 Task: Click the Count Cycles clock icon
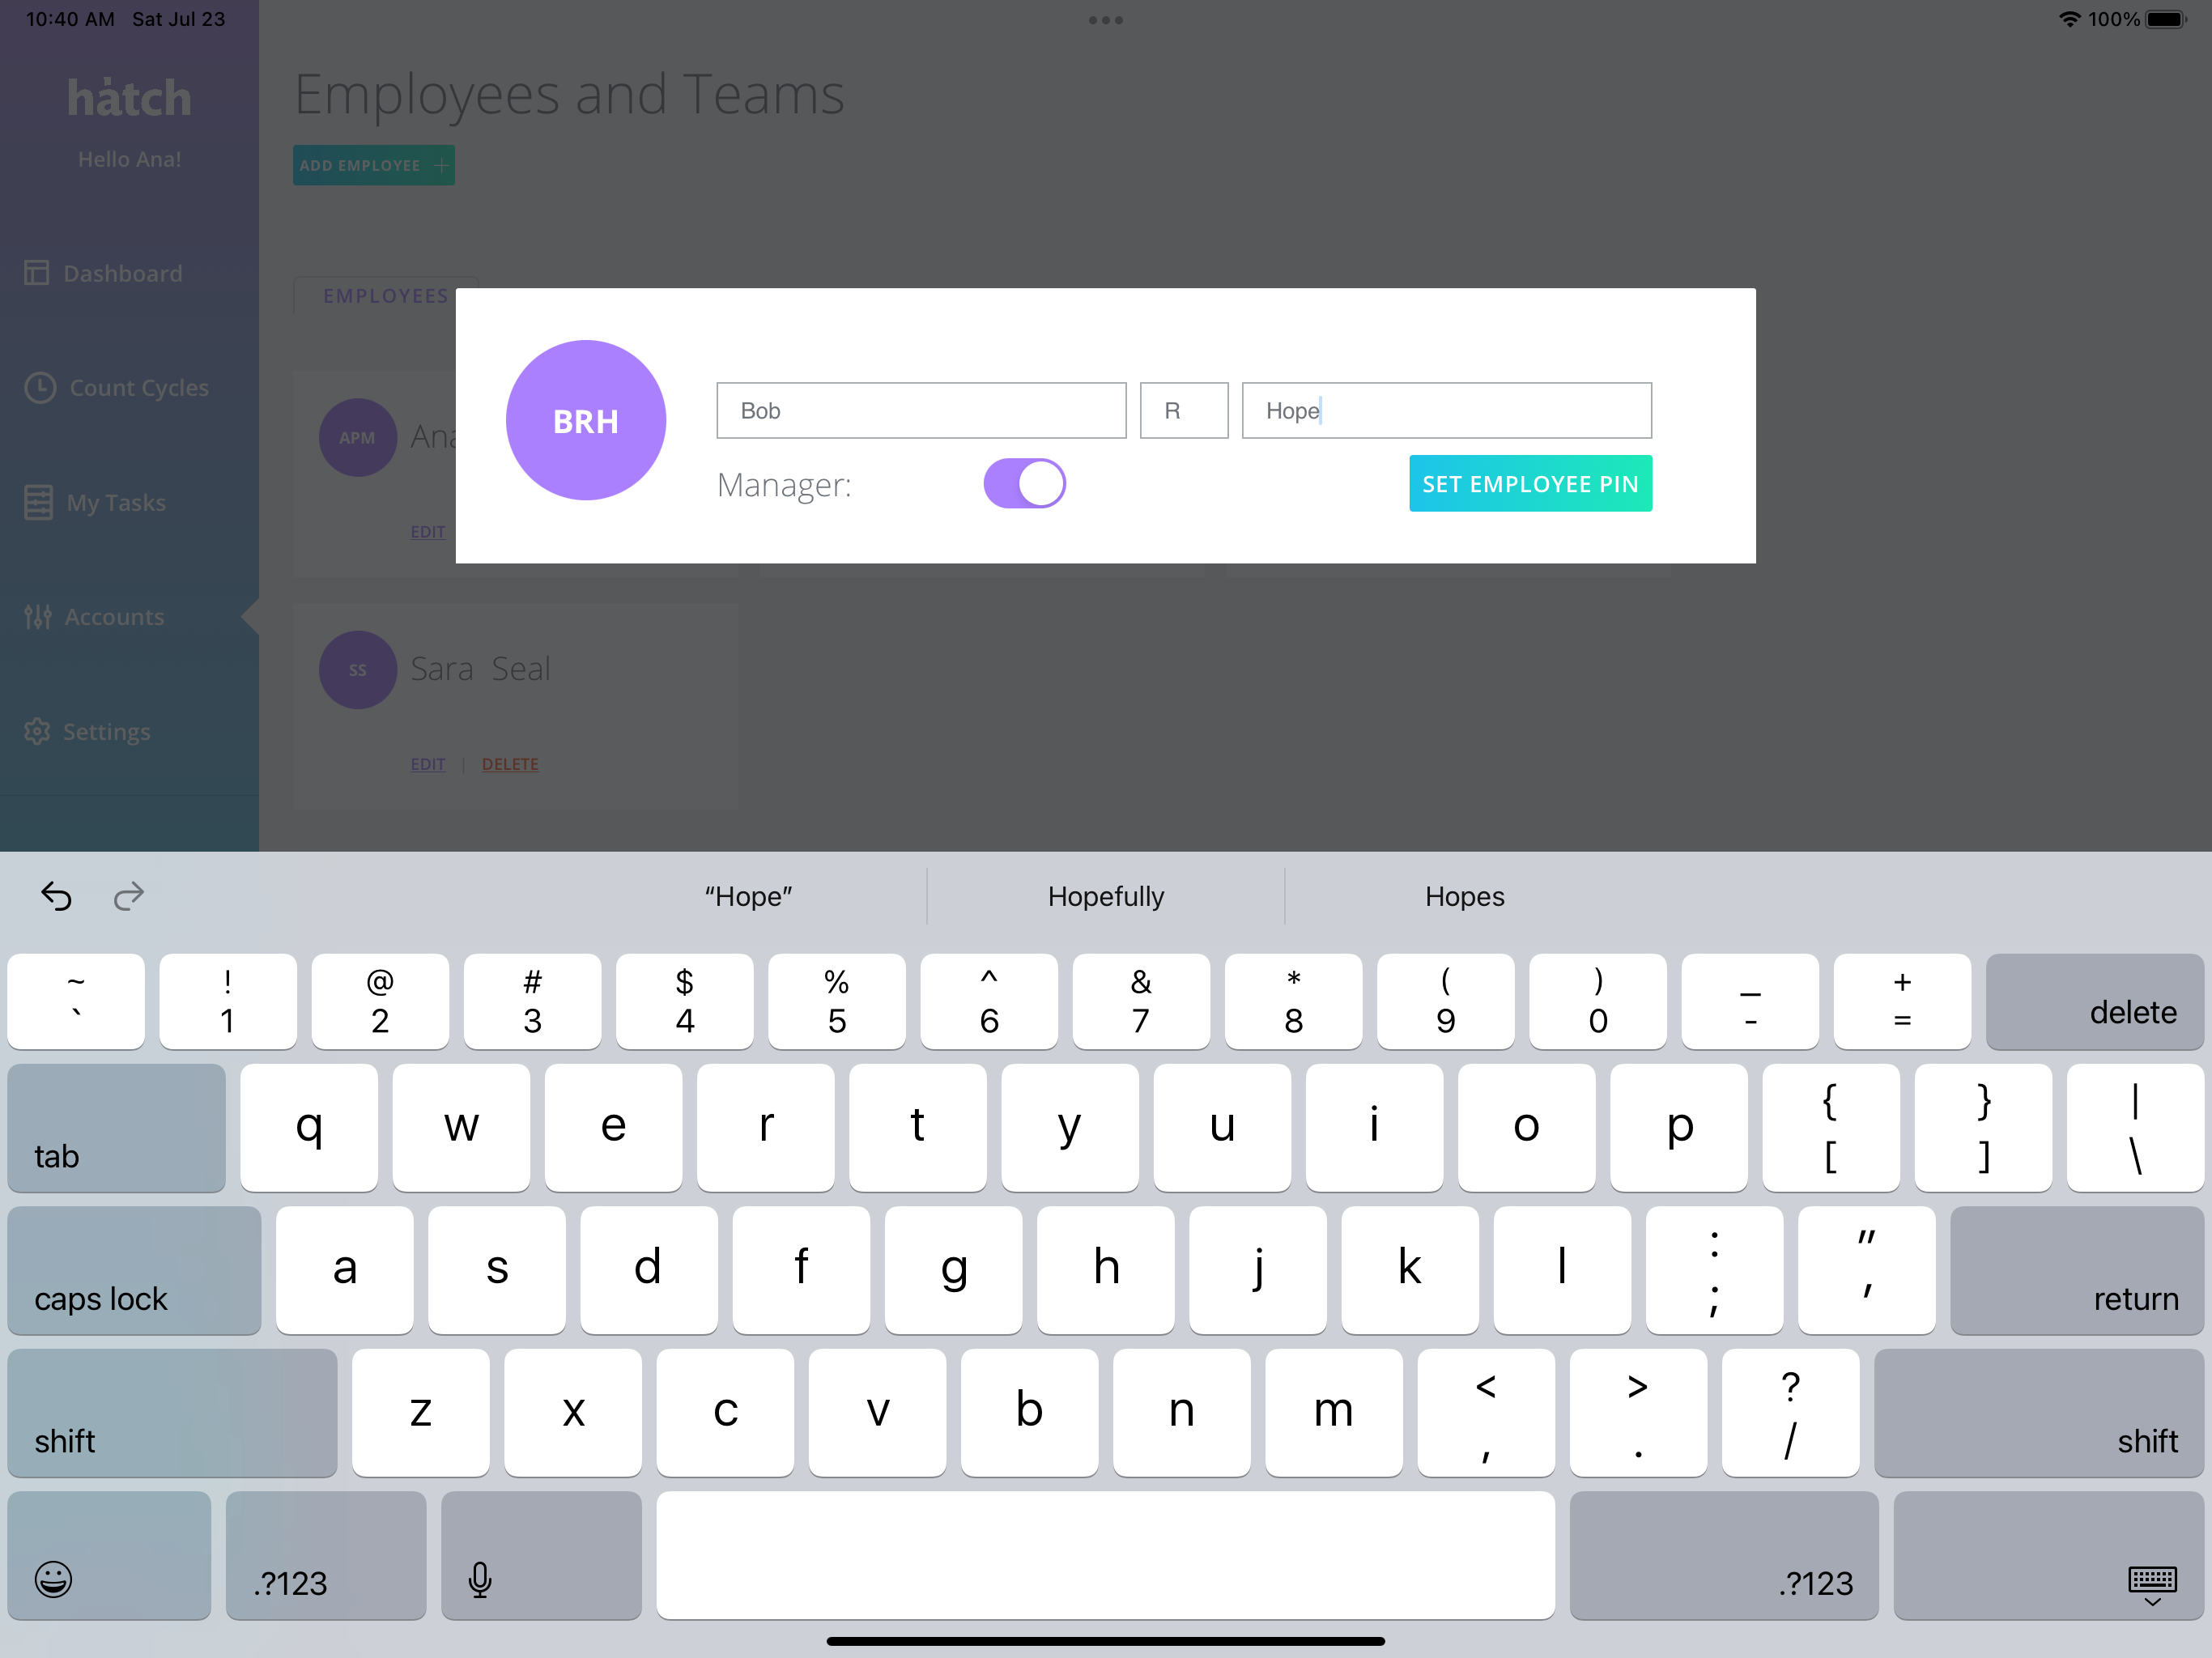(x=40, y=387)
